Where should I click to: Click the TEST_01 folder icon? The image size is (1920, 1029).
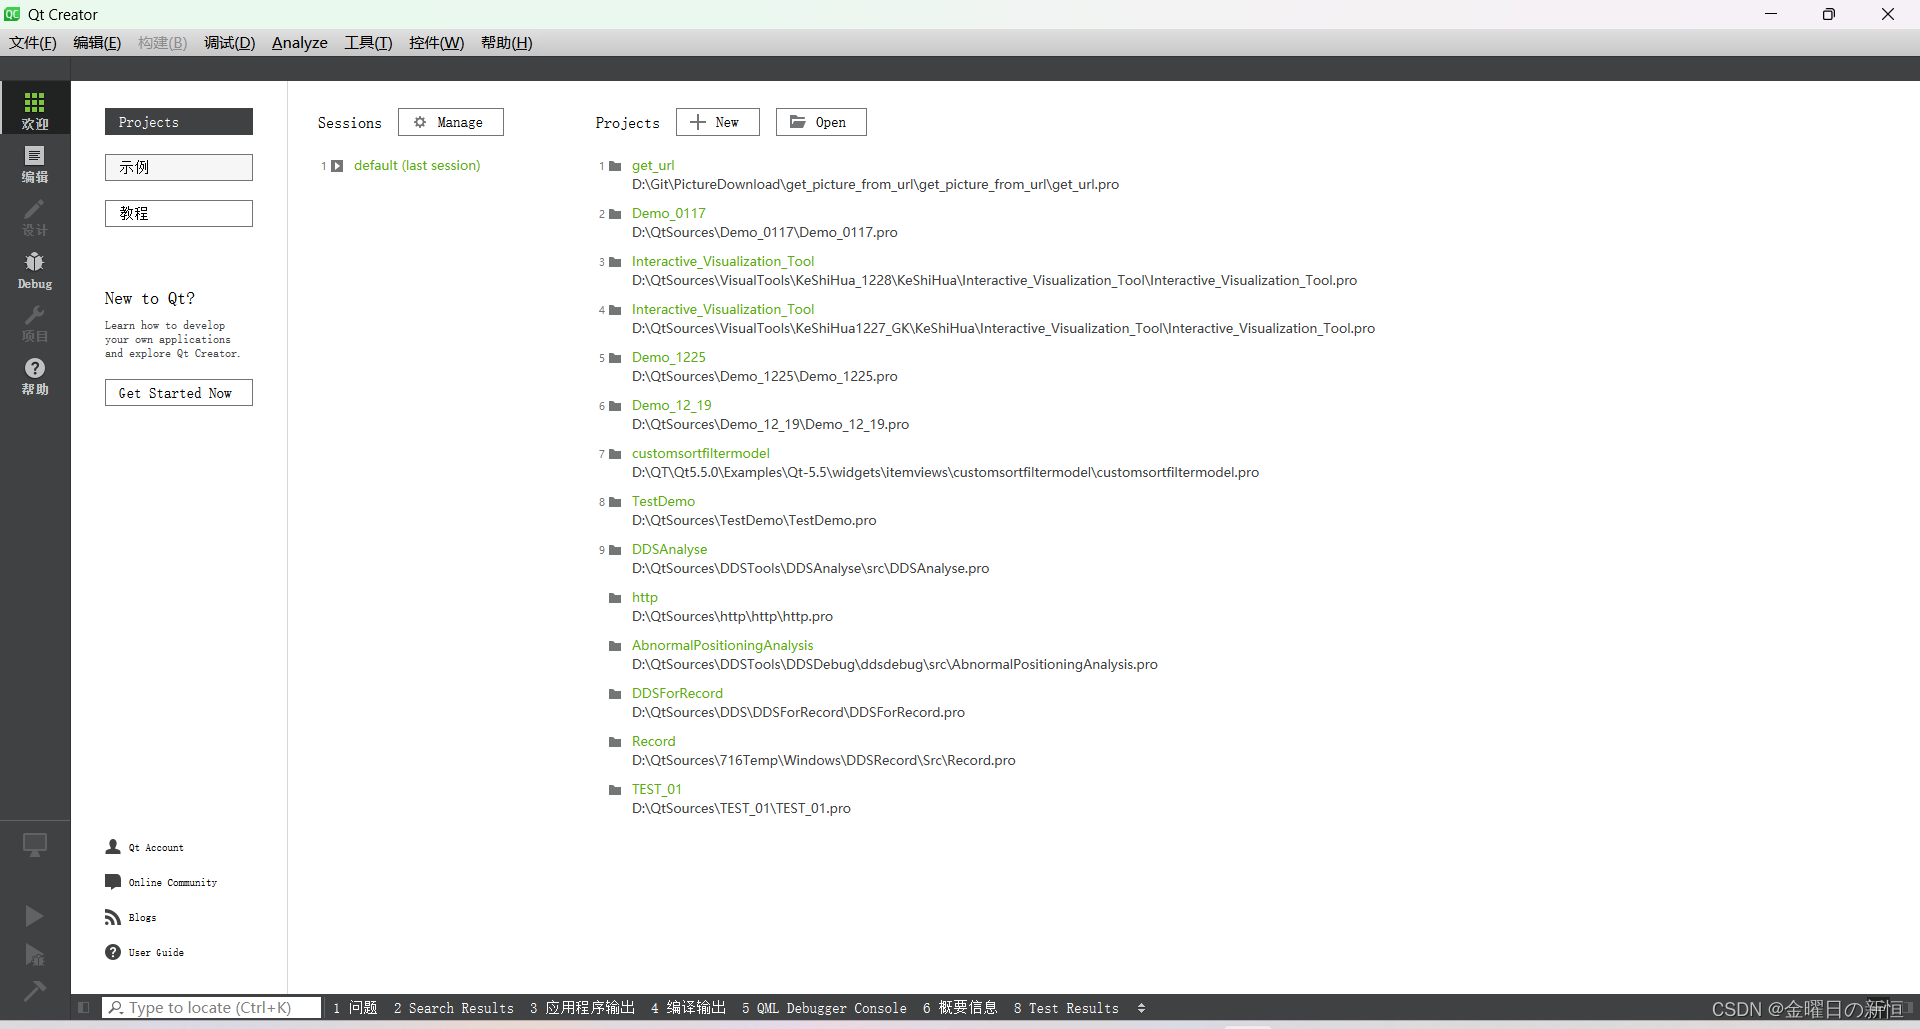click(615, 790)
